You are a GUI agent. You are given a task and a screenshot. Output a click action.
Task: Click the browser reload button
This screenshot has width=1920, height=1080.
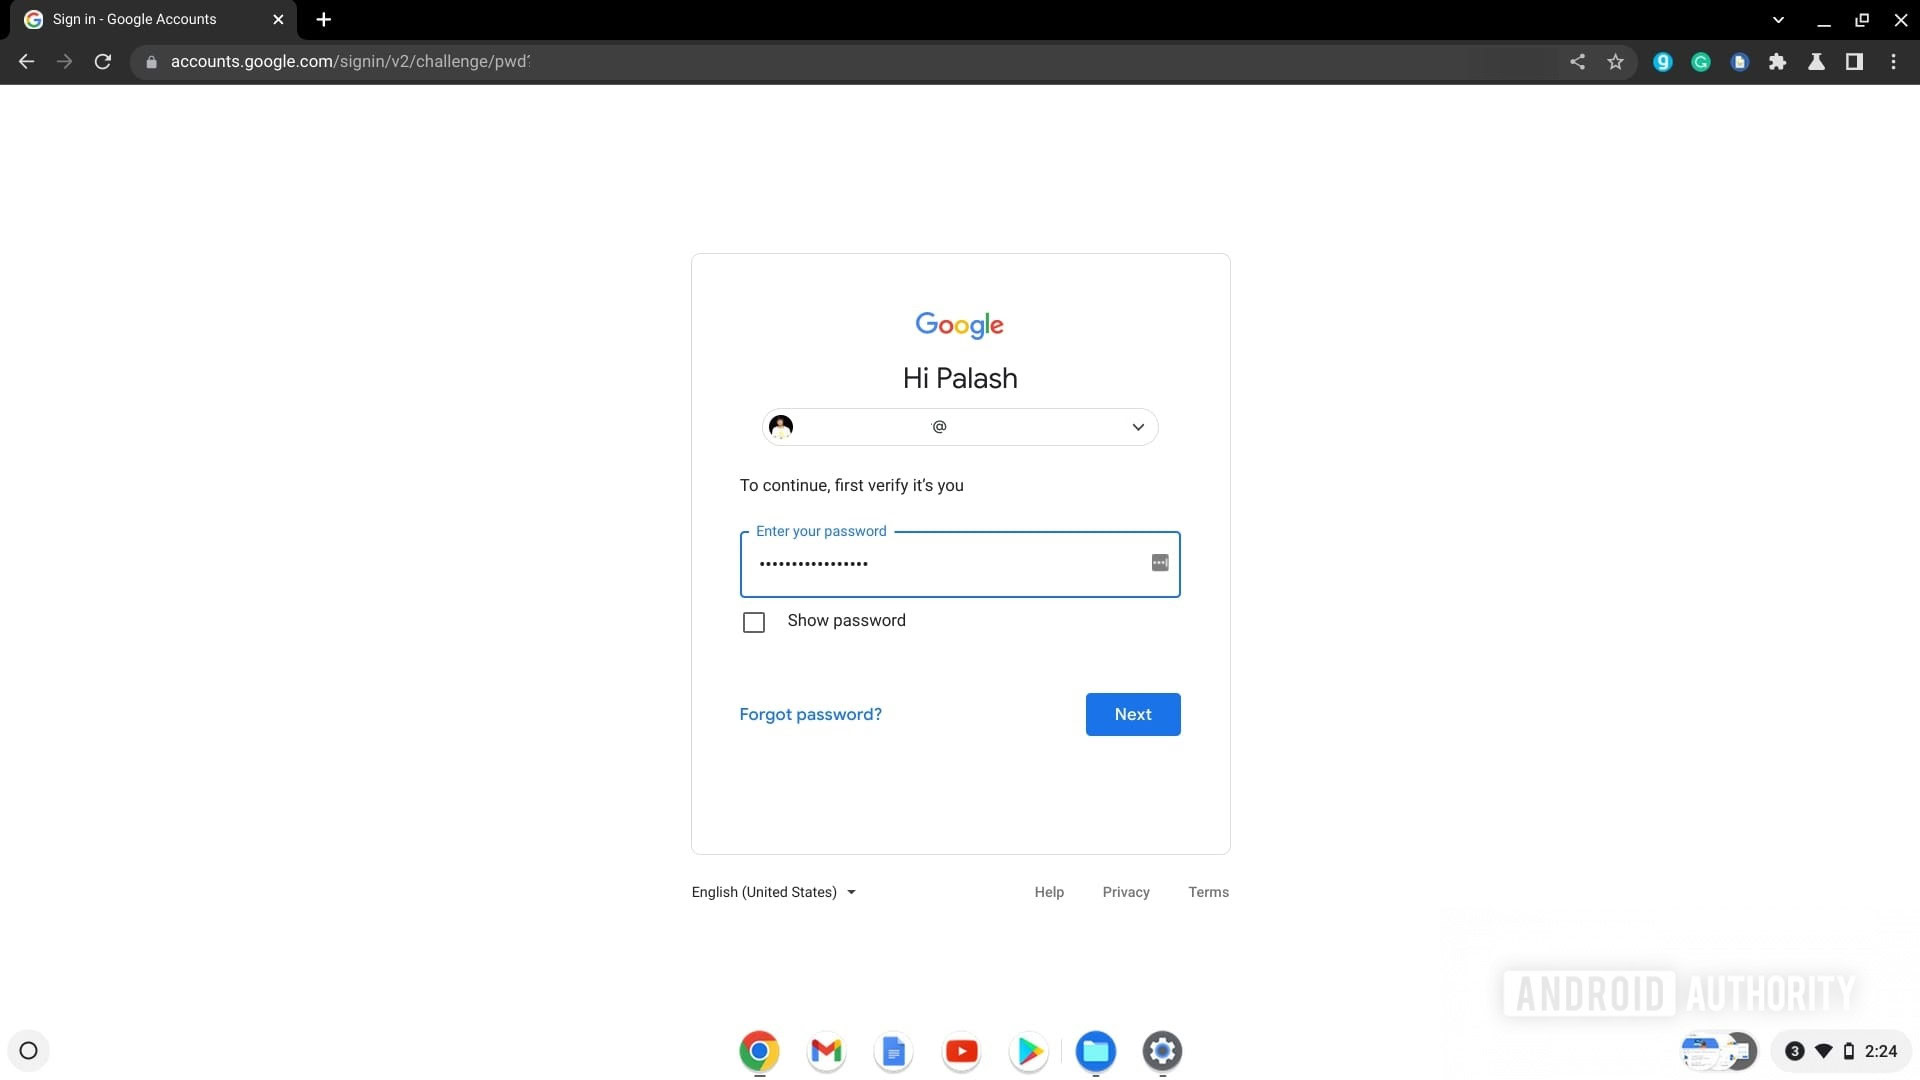click(102, 62)
